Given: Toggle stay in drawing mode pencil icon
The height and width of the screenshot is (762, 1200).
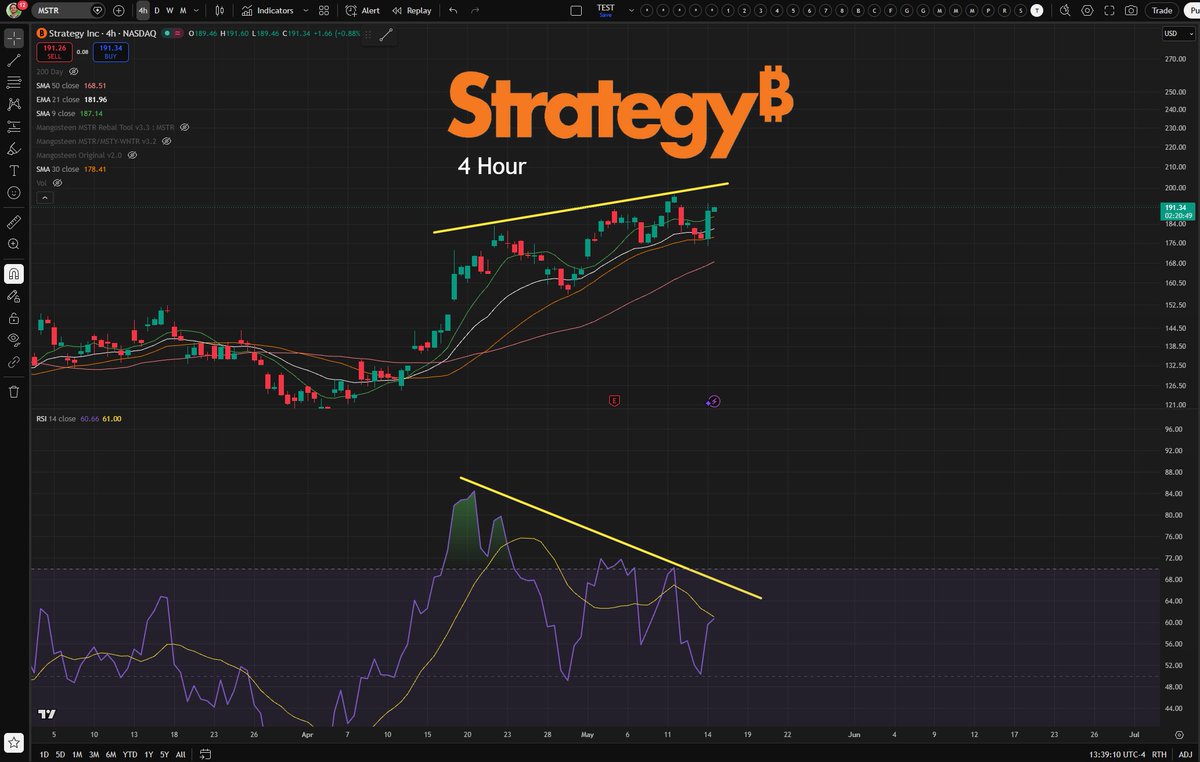Looking at the screenshot, I should (14, 296).
